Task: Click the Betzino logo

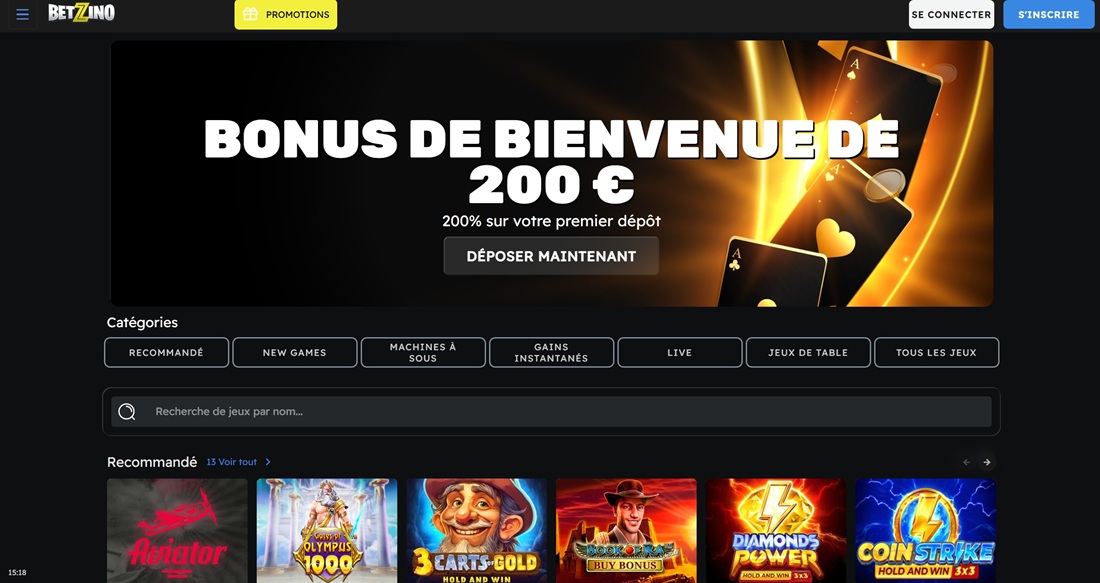Action: 81,13
